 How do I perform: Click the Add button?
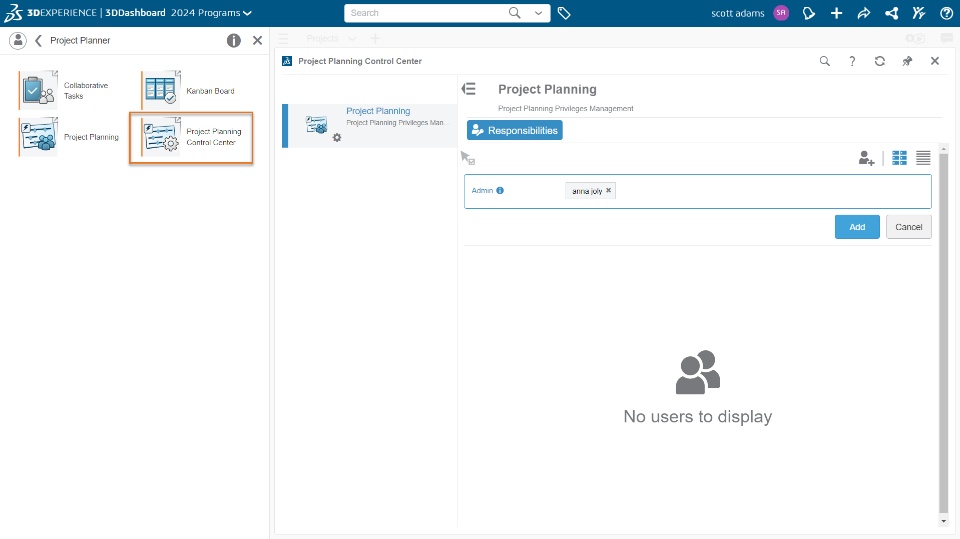pyautogui.click(x=857, y=227)
